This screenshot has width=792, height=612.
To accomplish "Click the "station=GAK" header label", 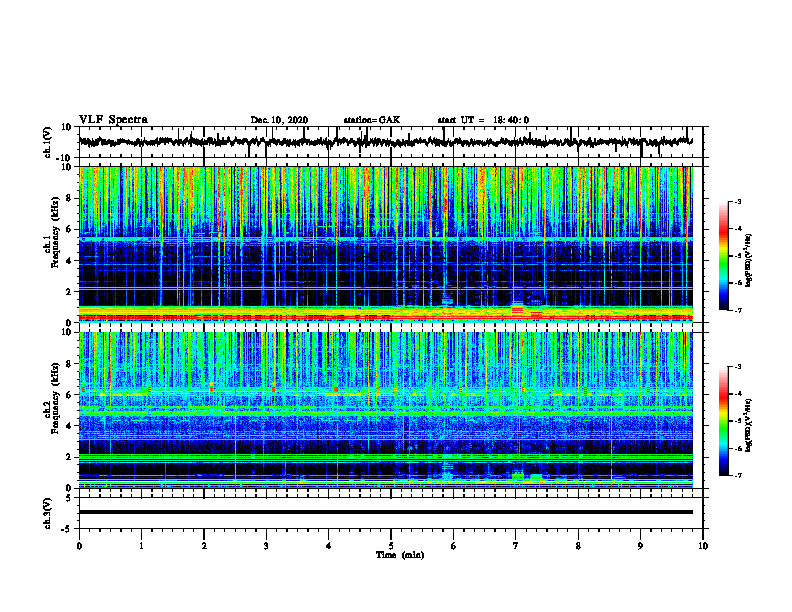I will point(372,120).
